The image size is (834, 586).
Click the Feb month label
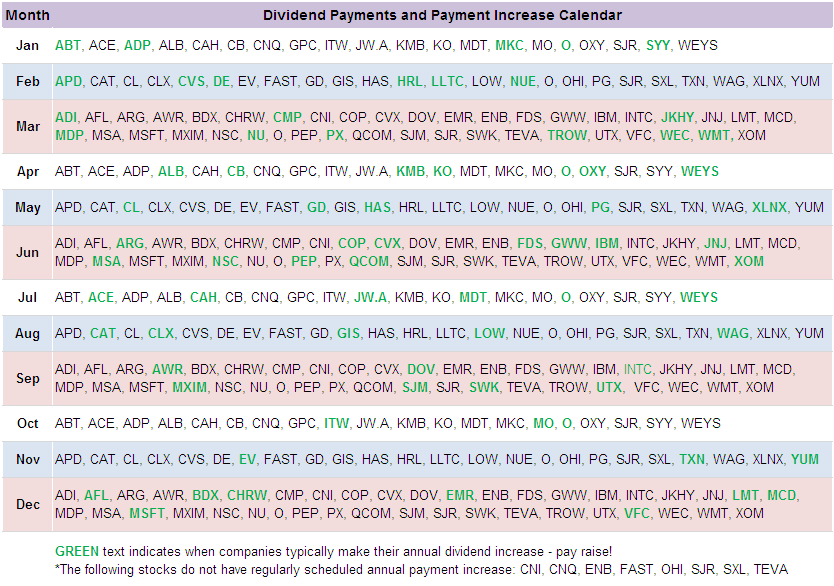pyautogui.click(x=28, y=81)
